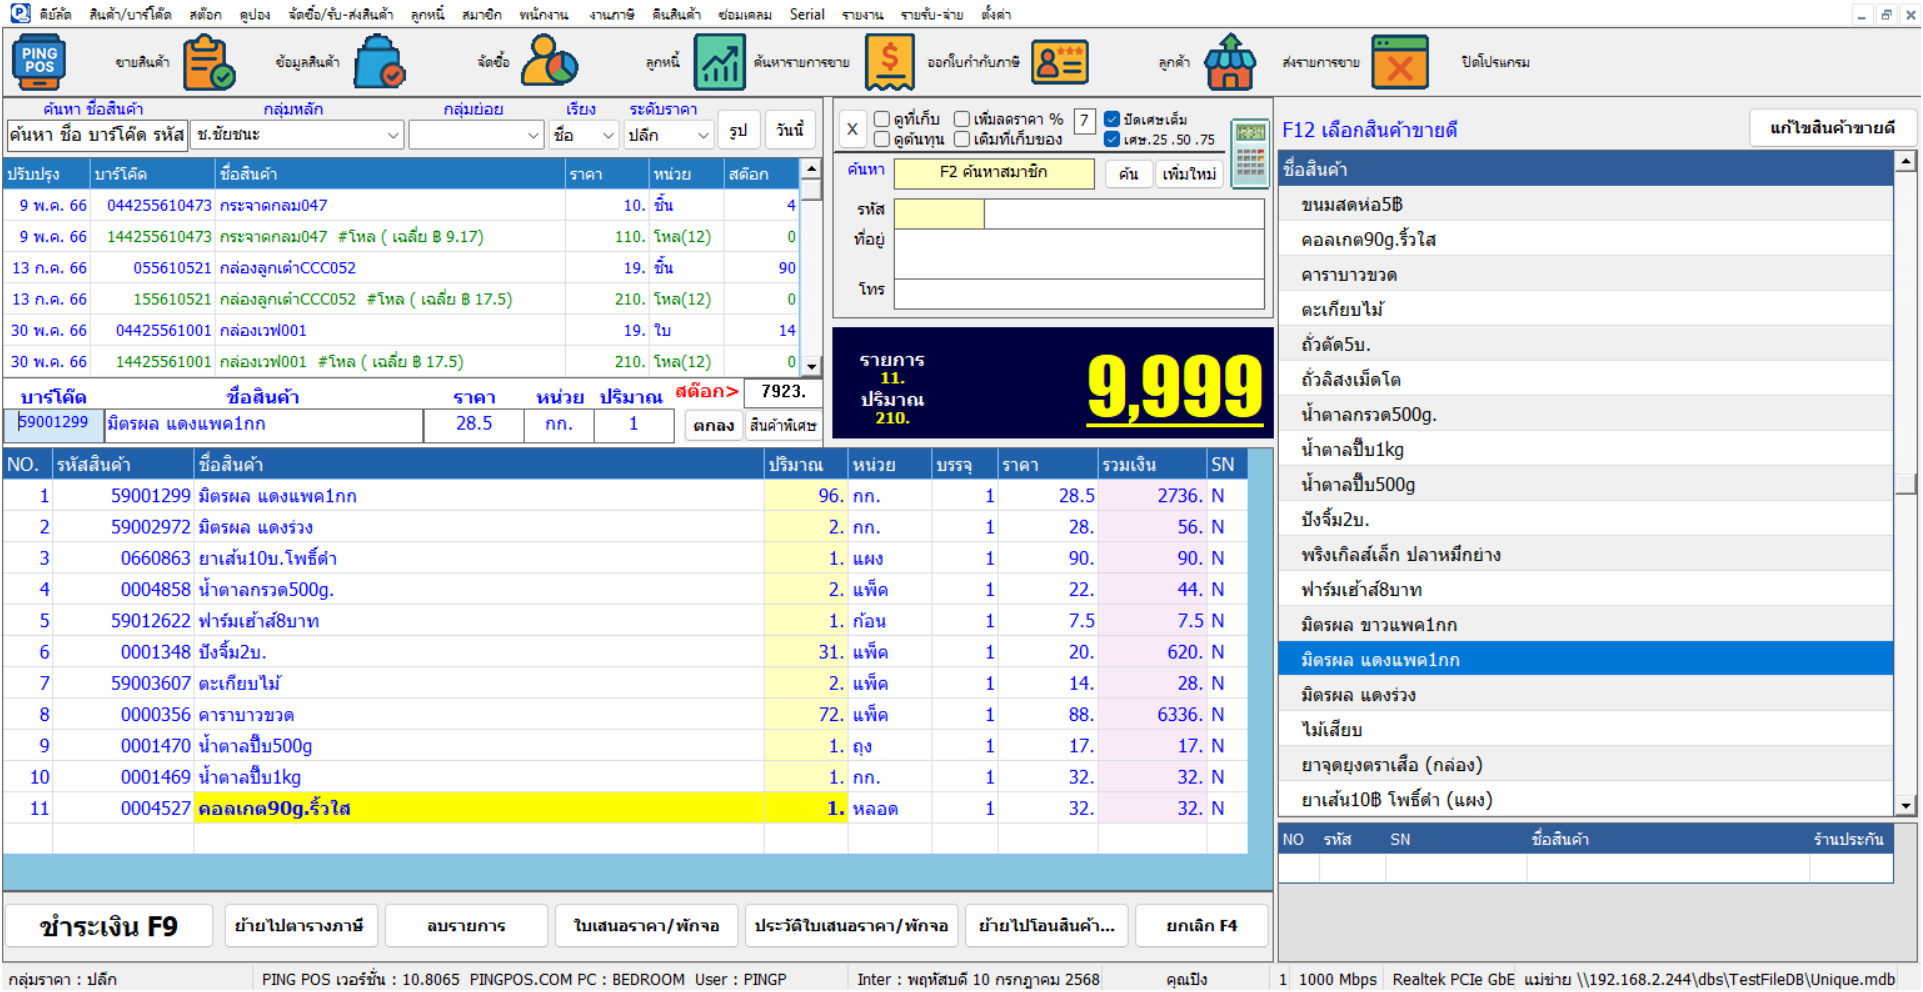This screenshot has width=1923, height=992.
Task: Open the calculator icon
Action: coord(1250,154)
